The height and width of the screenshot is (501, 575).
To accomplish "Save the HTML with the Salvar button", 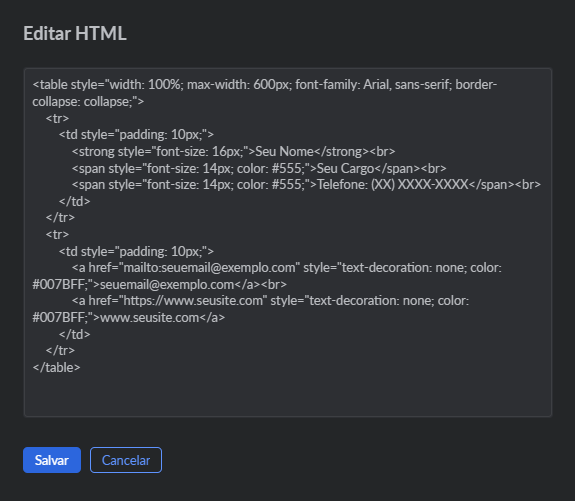I will coord(52,460).
